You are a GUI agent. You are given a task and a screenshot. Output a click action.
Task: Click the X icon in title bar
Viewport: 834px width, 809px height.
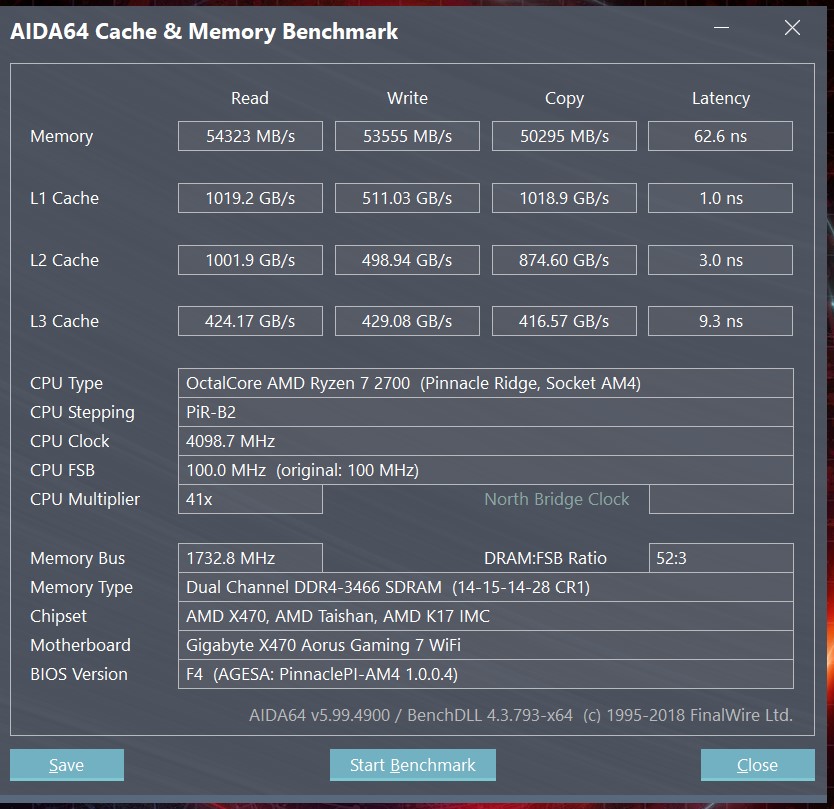click(x=792, y=28)
